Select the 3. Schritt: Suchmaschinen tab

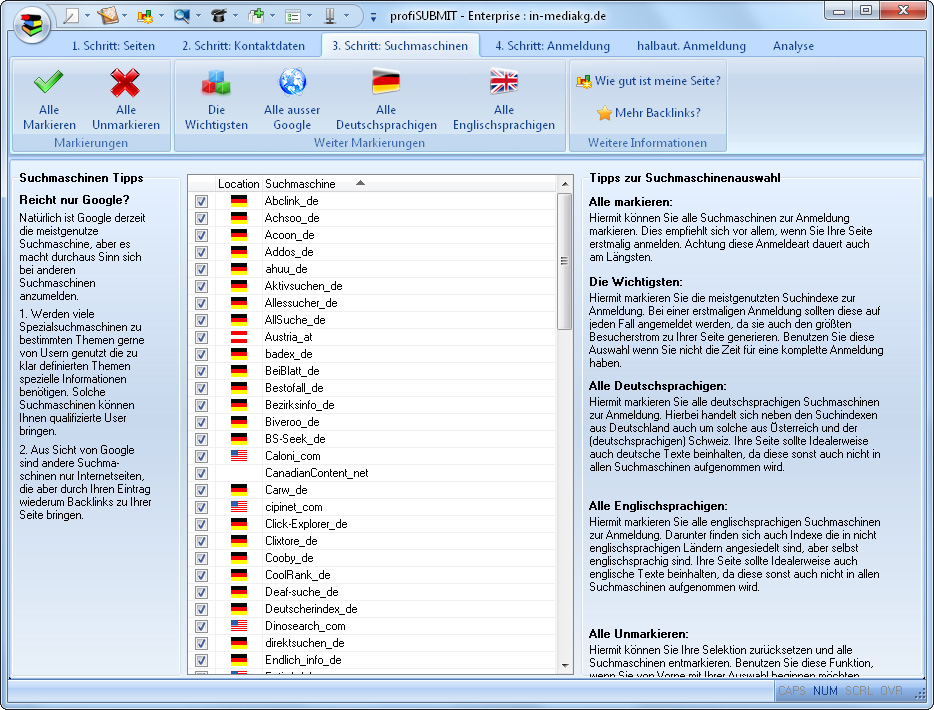(x=400, y=46)
